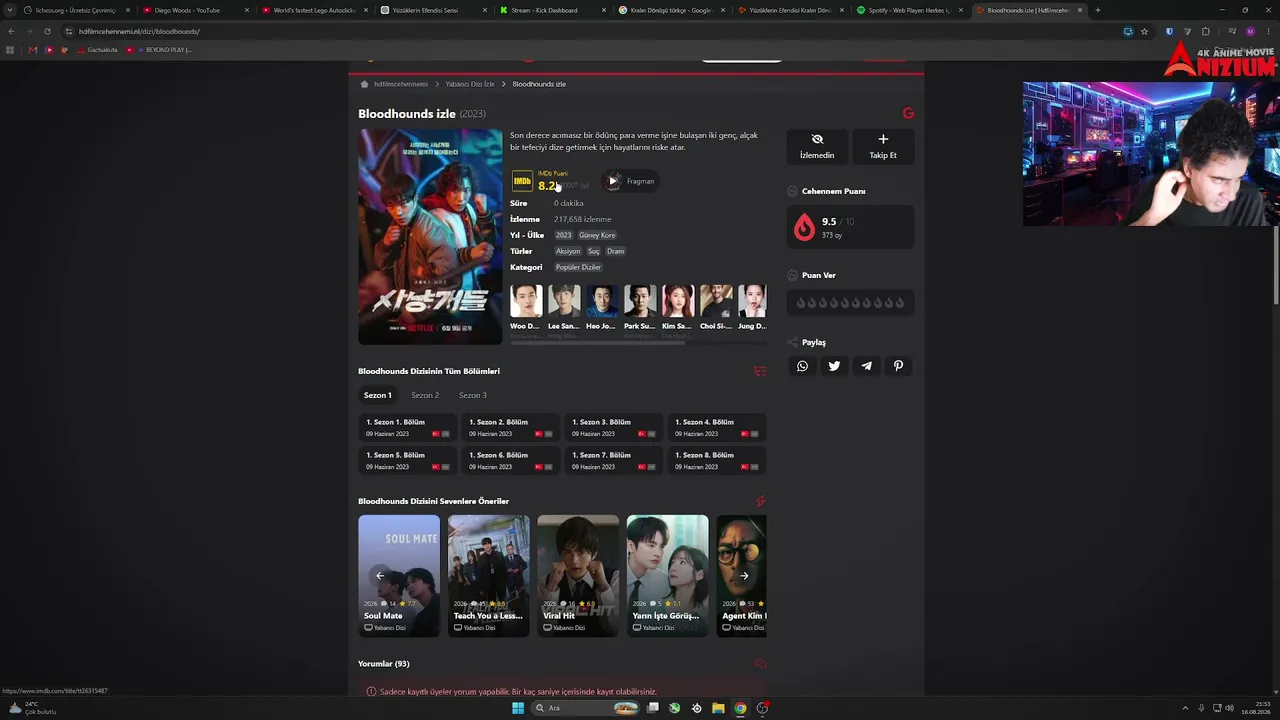Image resolution: width=1280 pixels, height=720 pixels.
Task: Open the apps grid in bookmarks bar
Action: click(11, 49)
